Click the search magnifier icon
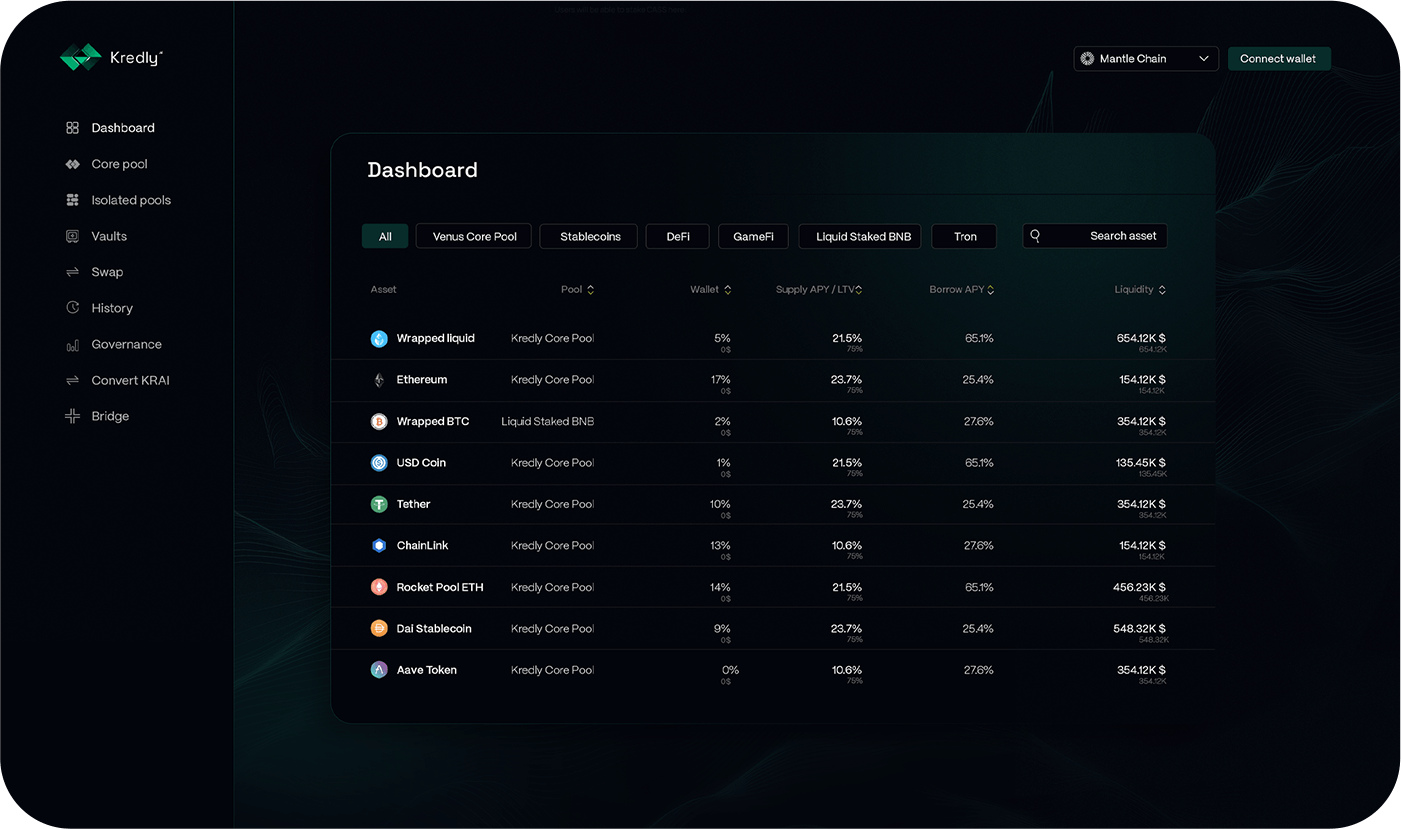Viewport: 1401px width, 829px height. click(x=1035, y=236)
